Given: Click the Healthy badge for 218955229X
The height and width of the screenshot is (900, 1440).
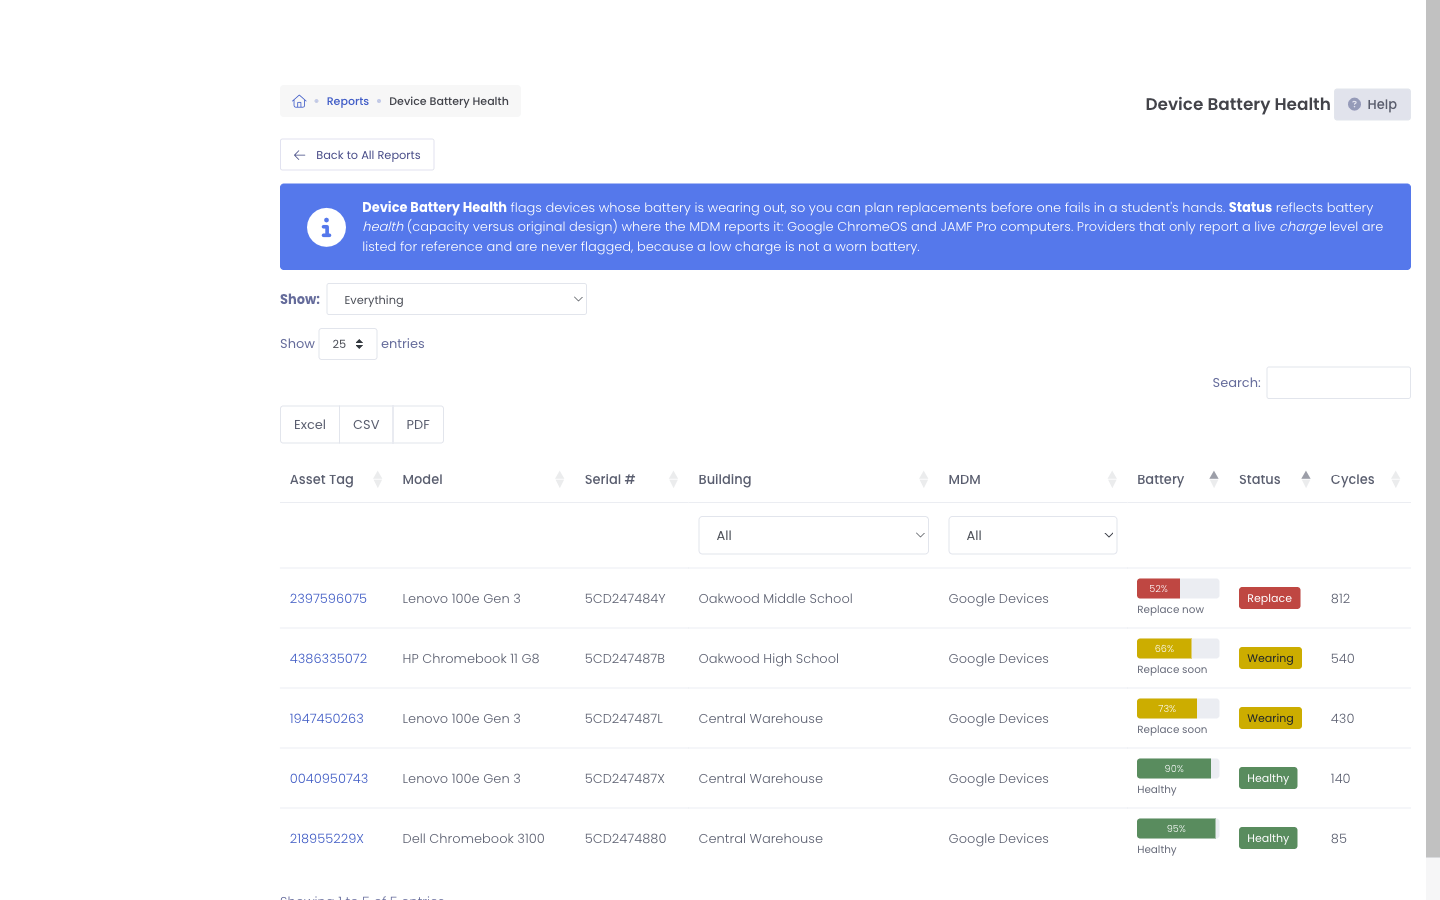Looking at the screenshot, I should 1268,838.
